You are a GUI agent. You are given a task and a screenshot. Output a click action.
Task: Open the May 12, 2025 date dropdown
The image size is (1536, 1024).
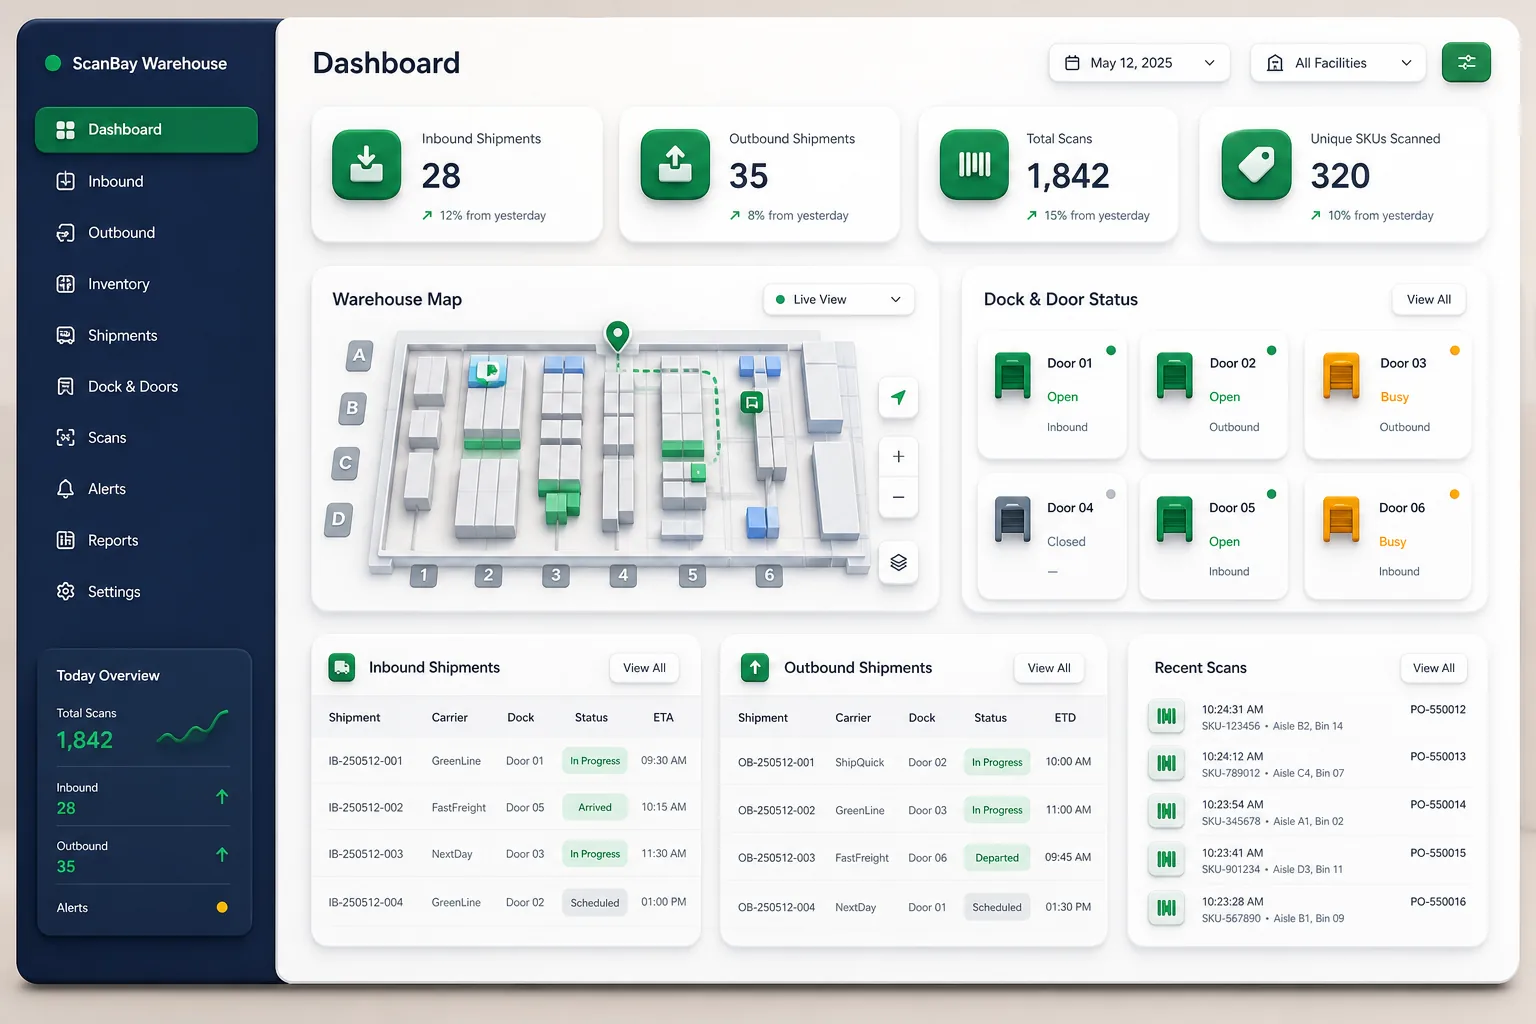pos(1138,63)
